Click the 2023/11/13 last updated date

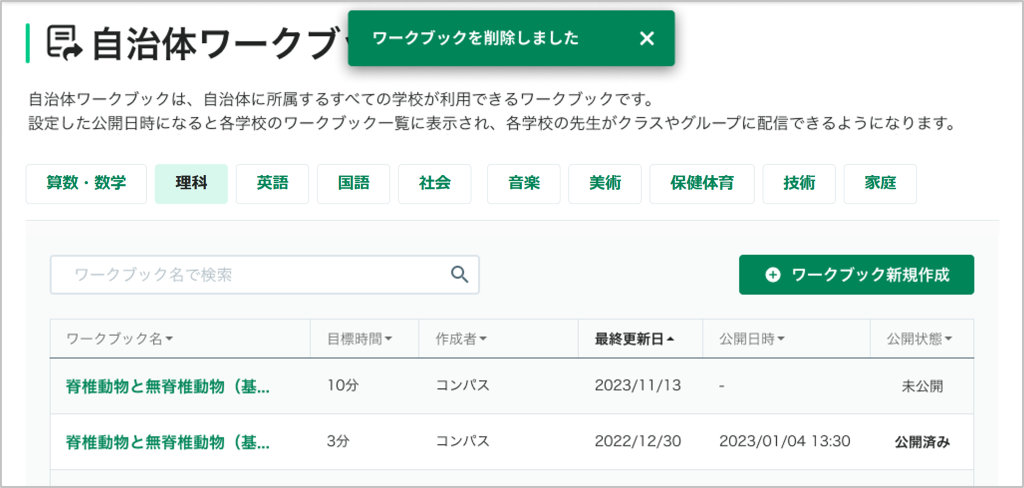(x=638, y=385)
